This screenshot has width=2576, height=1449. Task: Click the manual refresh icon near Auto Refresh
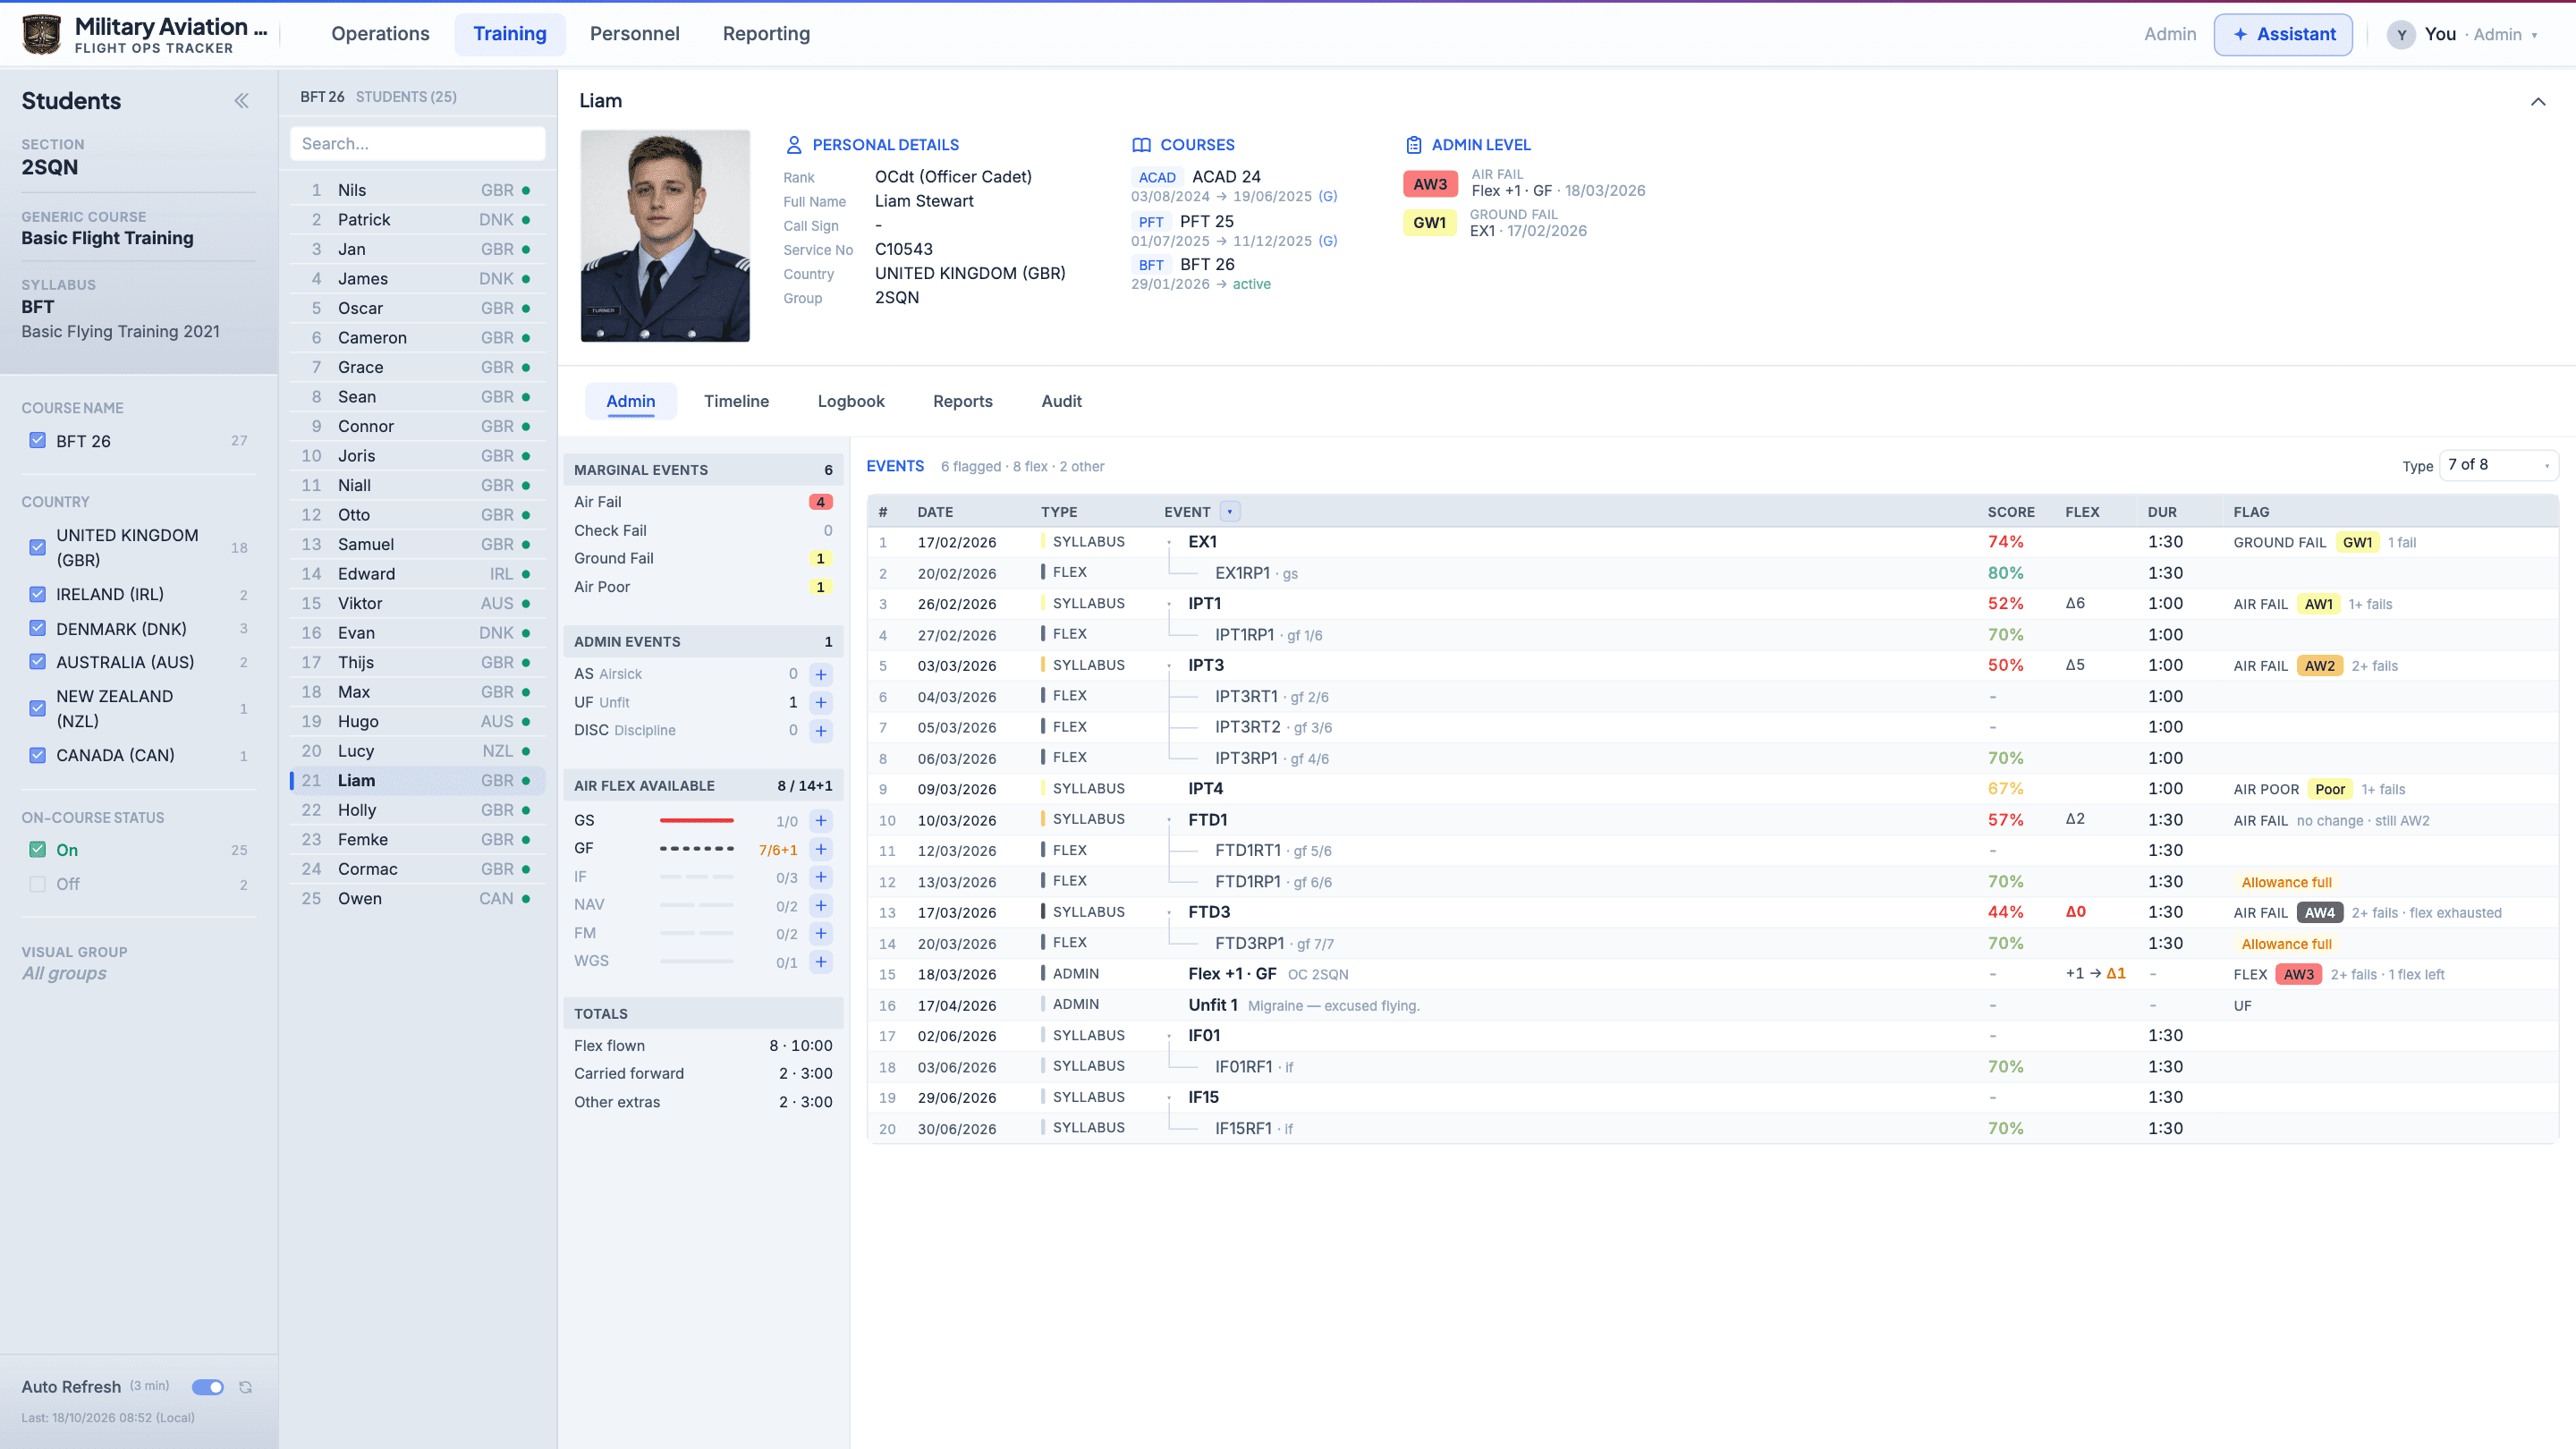[x=245, y=1387]
